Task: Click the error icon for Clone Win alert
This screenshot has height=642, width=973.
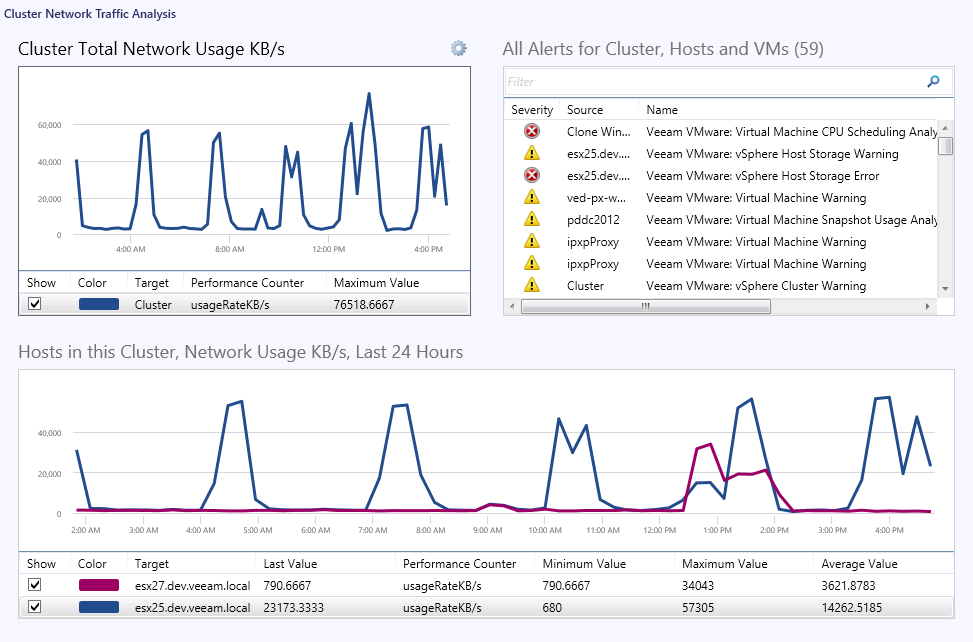Action: (532, 132)
